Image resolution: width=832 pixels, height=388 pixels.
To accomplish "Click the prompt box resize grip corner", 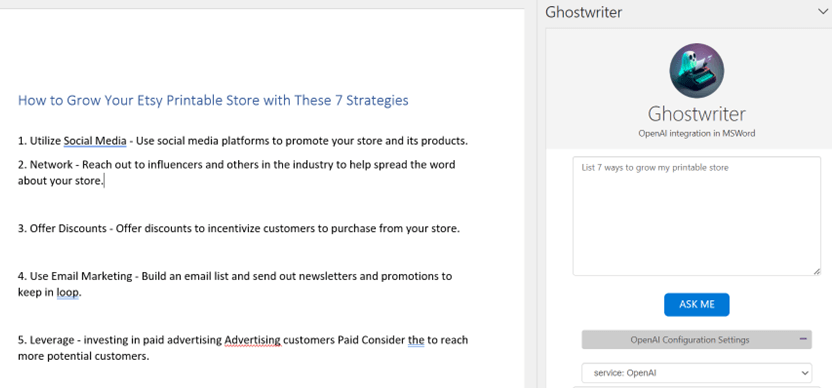I will tap(817, 271).
